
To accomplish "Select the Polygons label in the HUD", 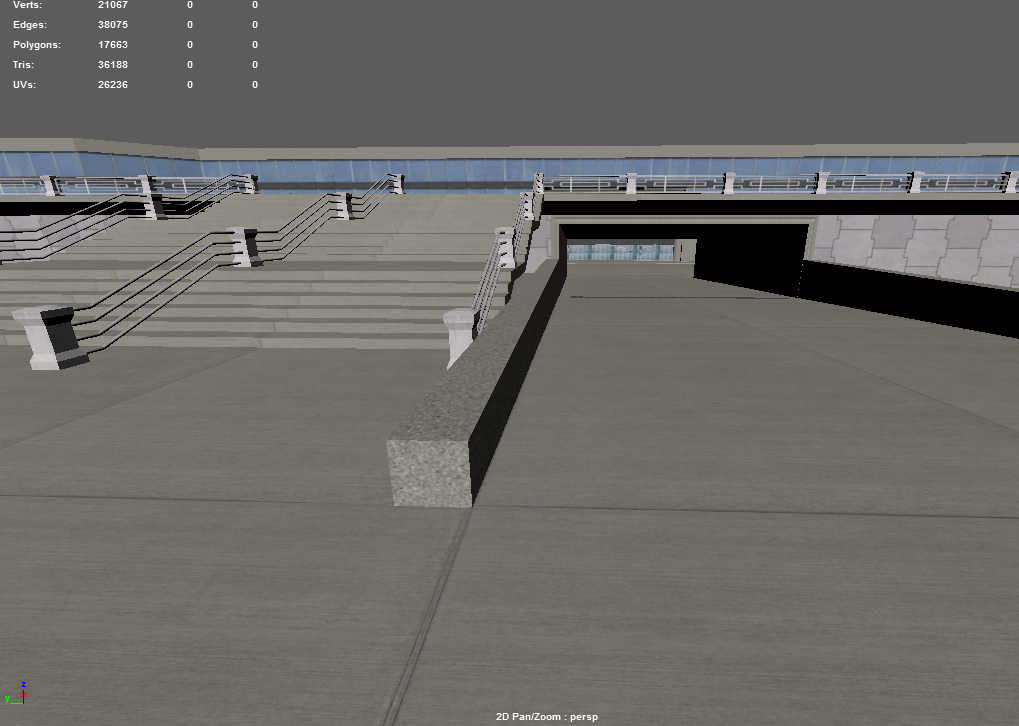I will pos(37,45).
